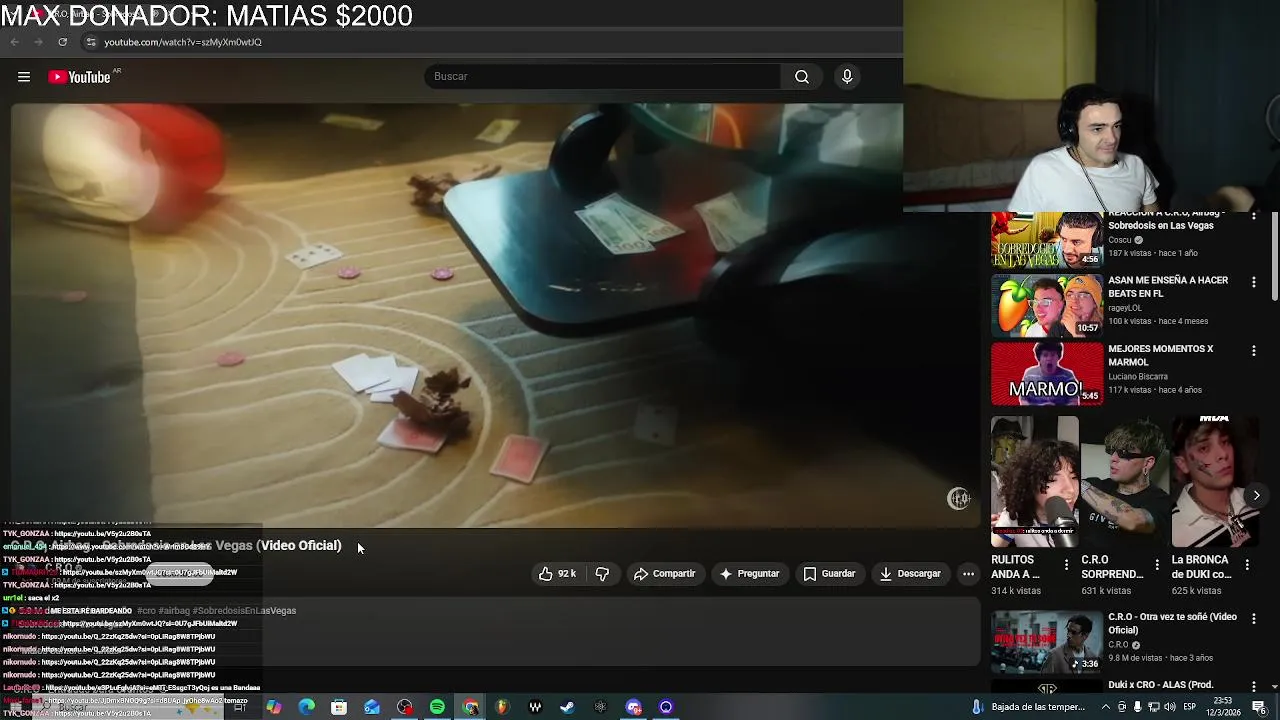Open the notification center icon

(1259, 707)
